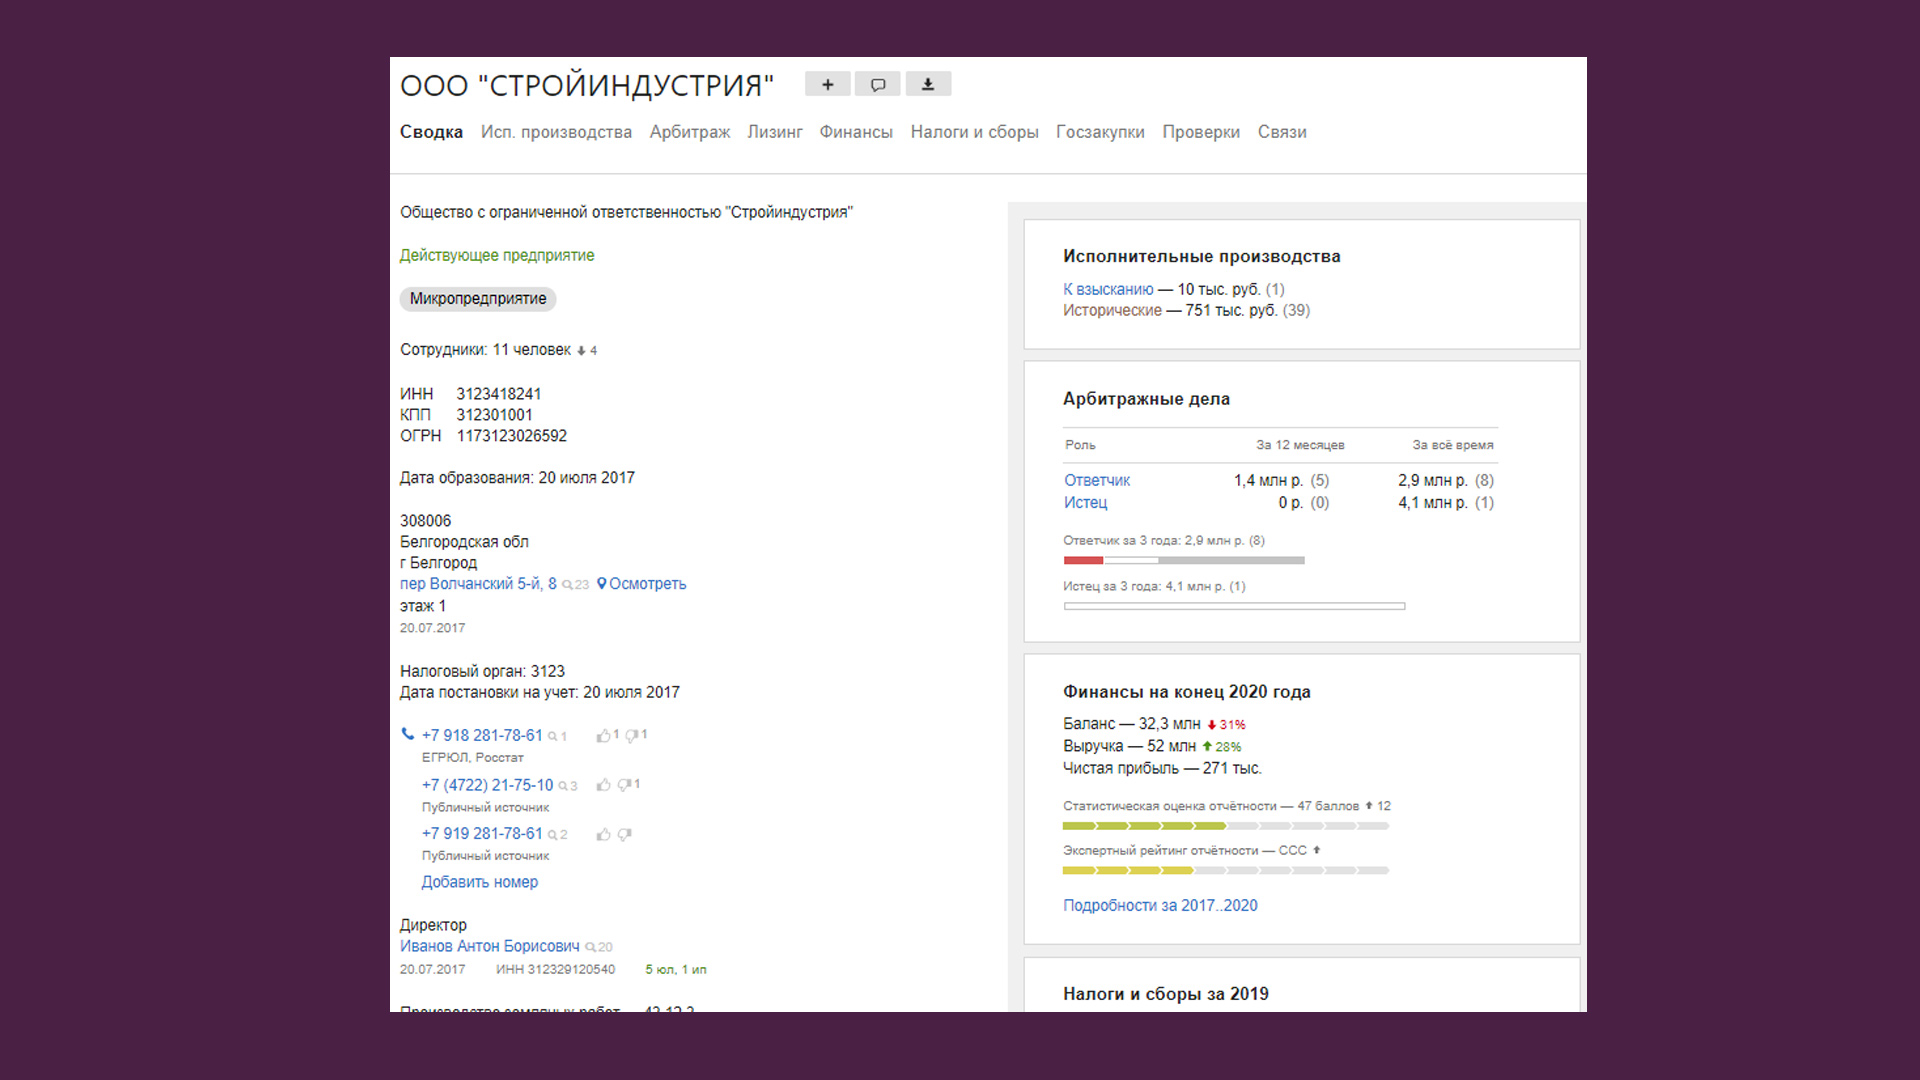This screenshot has height=1080, width=1920.
Task: Switch to the Финансы tab
Action: click(855, 132)
